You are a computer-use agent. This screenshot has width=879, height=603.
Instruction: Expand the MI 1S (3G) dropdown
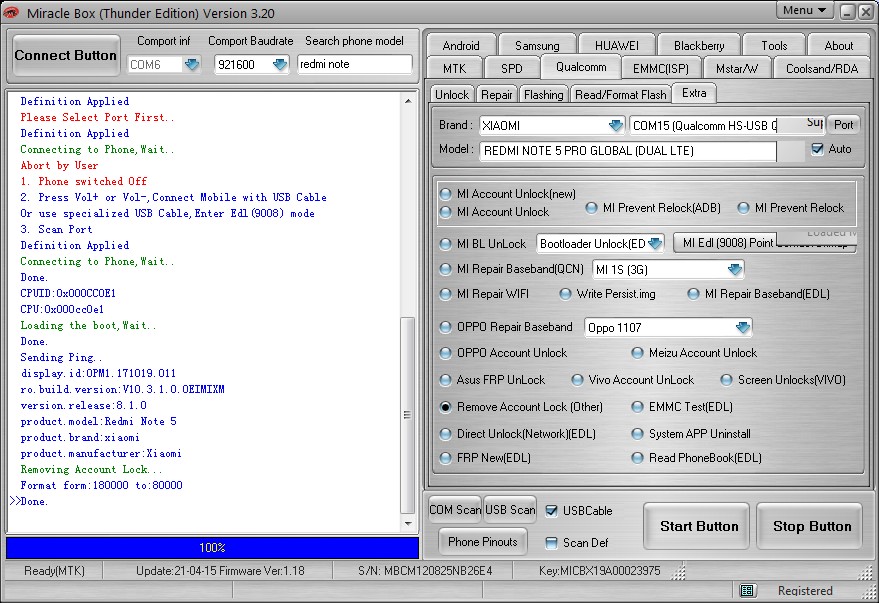click(x=734, y=270)
